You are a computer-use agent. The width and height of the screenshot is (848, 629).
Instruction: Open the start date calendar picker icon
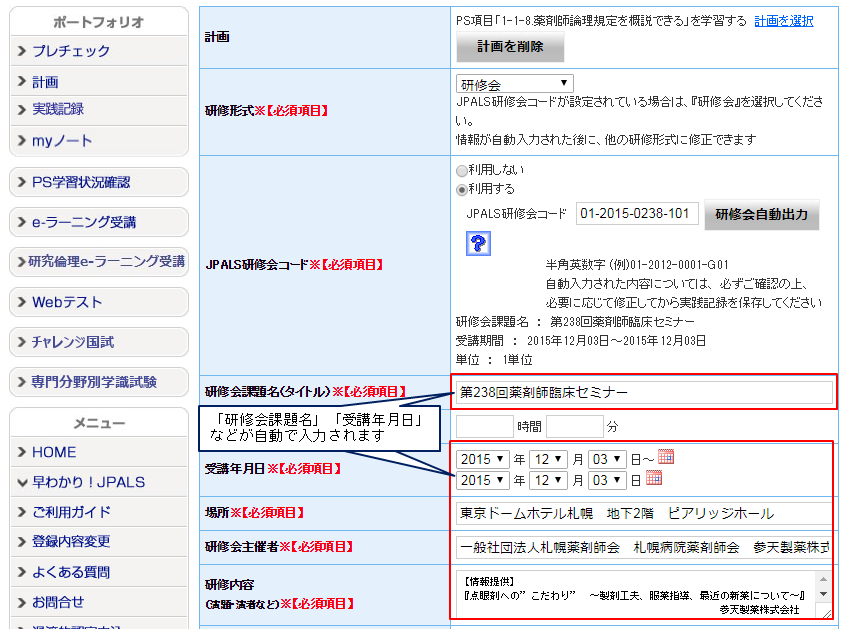pyautogui.click(x=666, y=457)
